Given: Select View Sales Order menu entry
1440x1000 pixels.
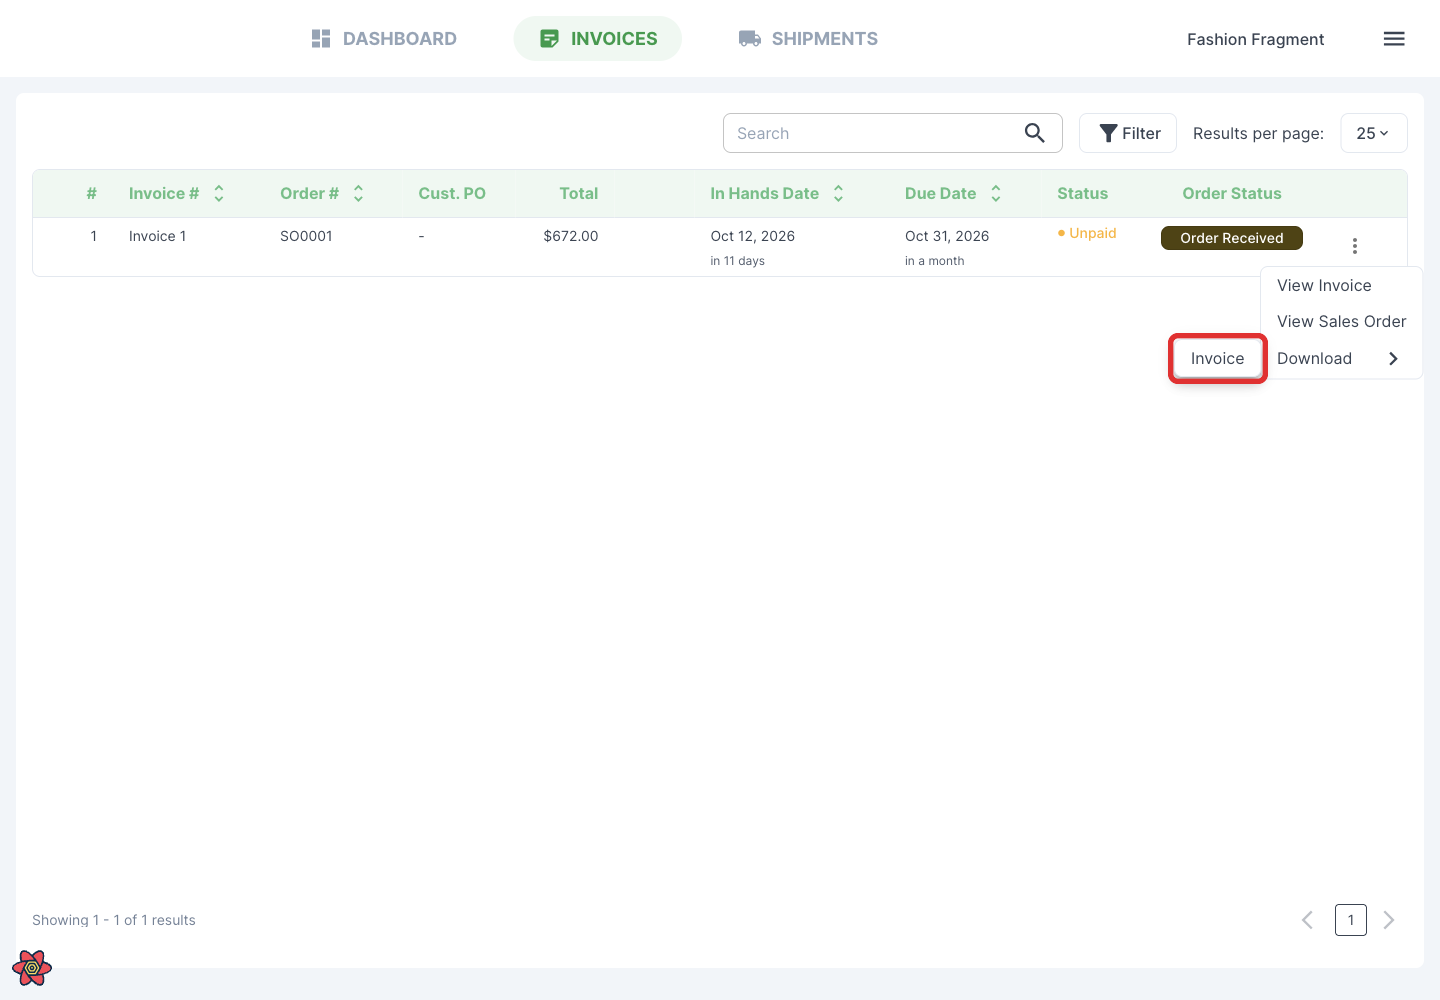Looking at the screenshot, I should click(1341, 322).
